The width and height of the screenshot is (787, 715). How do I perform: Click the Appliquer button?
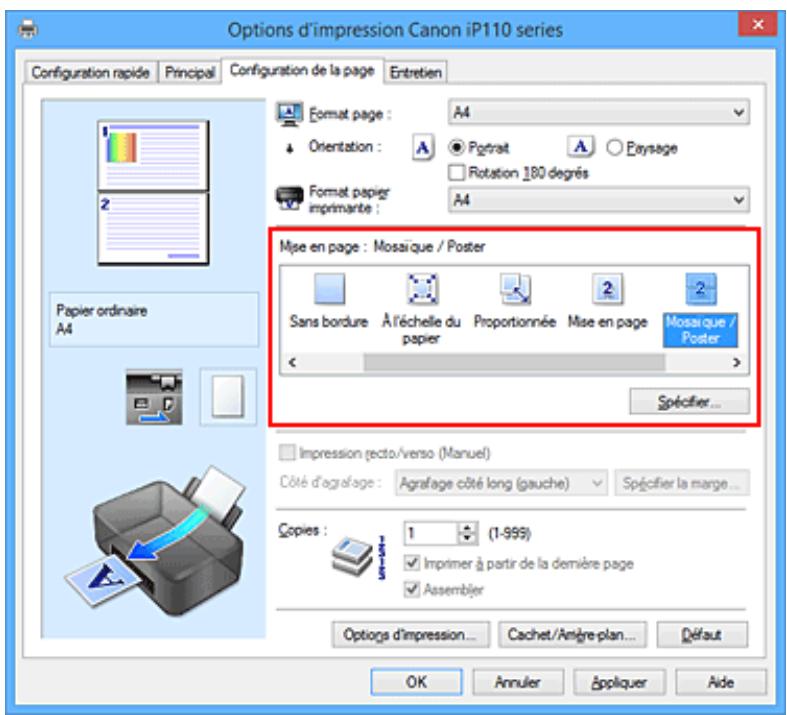(x=619, y=682)
